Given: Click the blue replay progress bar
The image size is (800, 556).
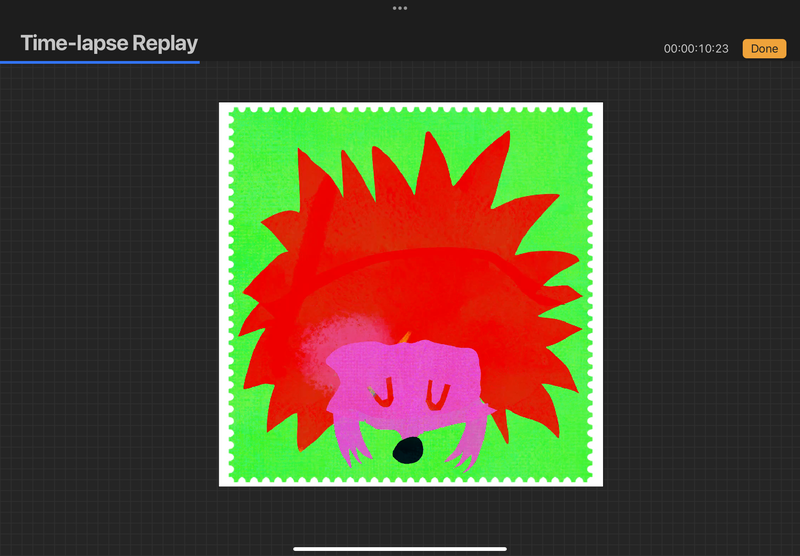Looking at the screenshot, I should point(100,62).
